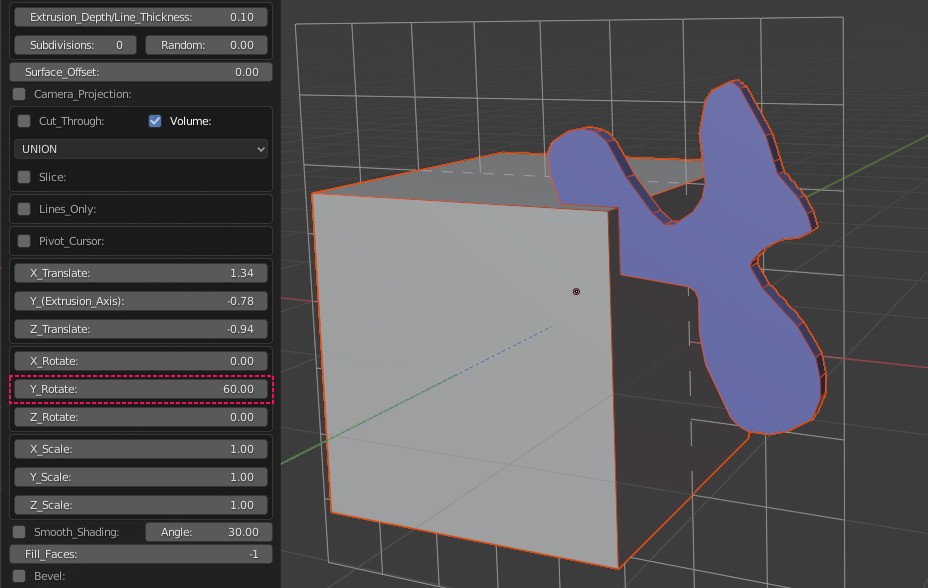Enable the Pivot_Cursor checkbox
928x588 pixels.
click(24, 241)
